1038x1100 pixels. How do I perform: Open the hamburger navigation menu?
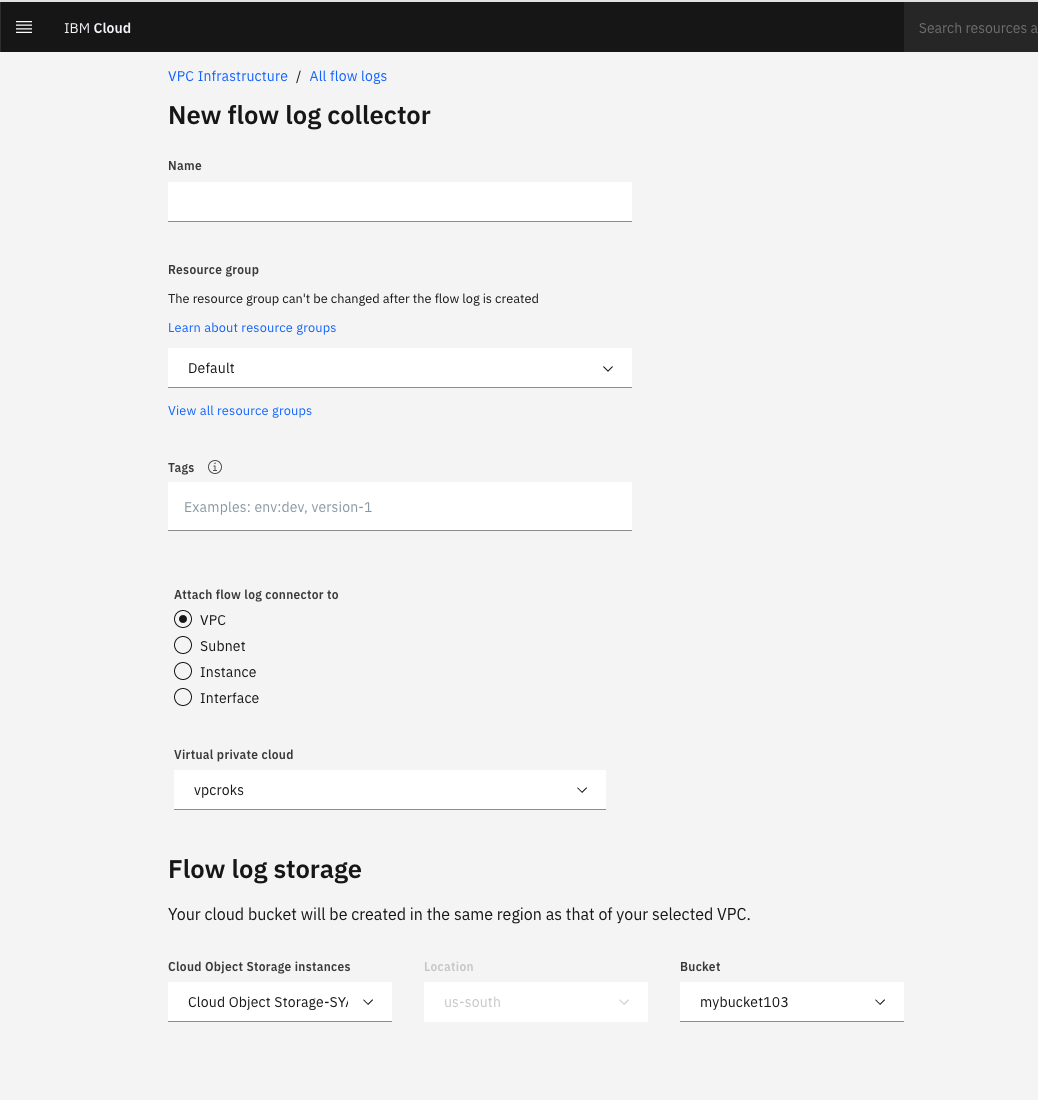(x=24, y=27)
